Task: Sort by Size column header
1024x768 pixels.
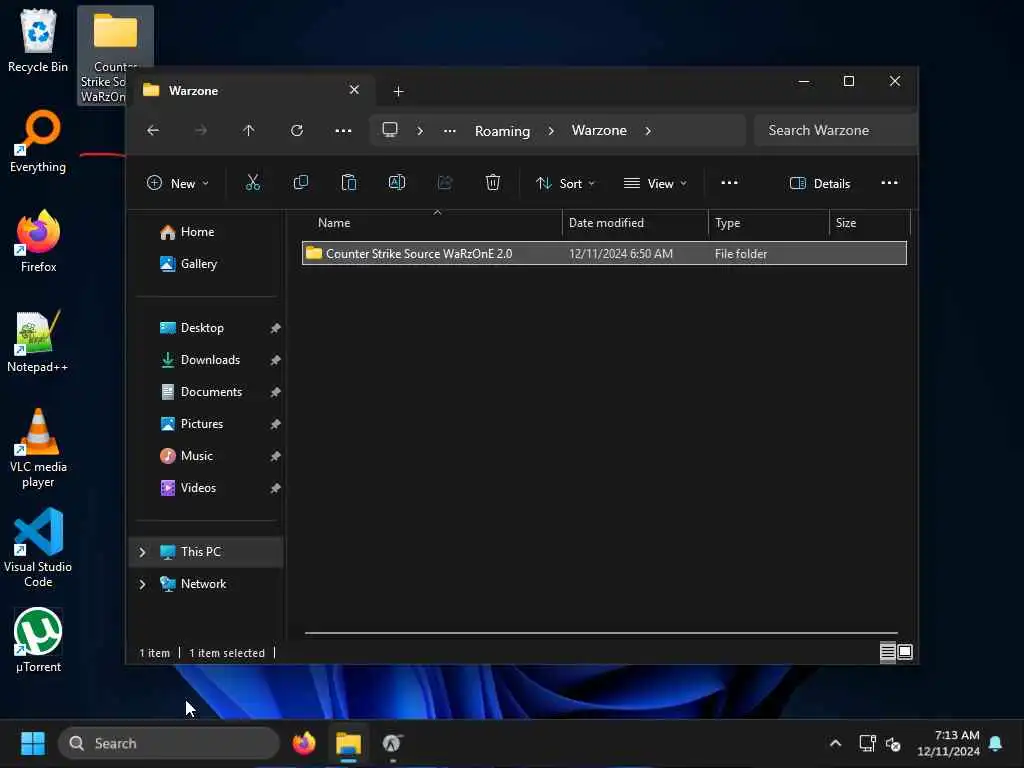Action: (869, 223)
